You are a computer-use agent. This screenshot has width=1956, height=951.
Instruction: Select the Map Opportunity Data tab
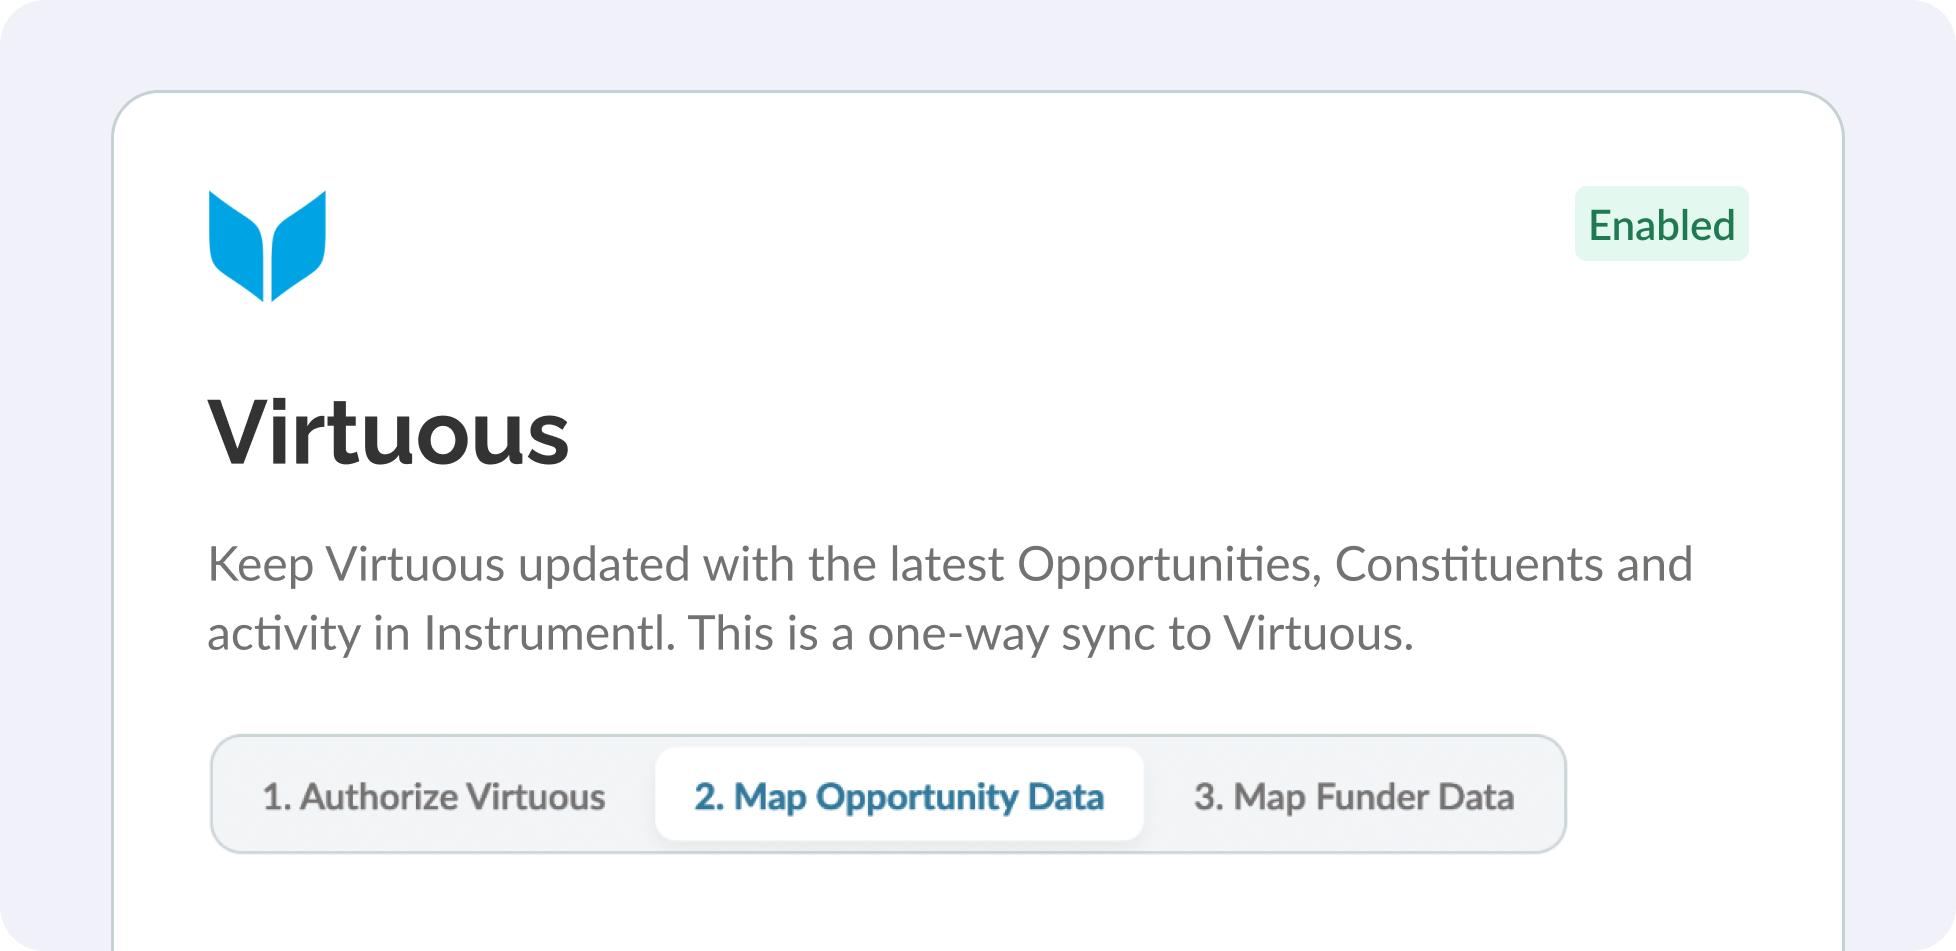[899, 796]
